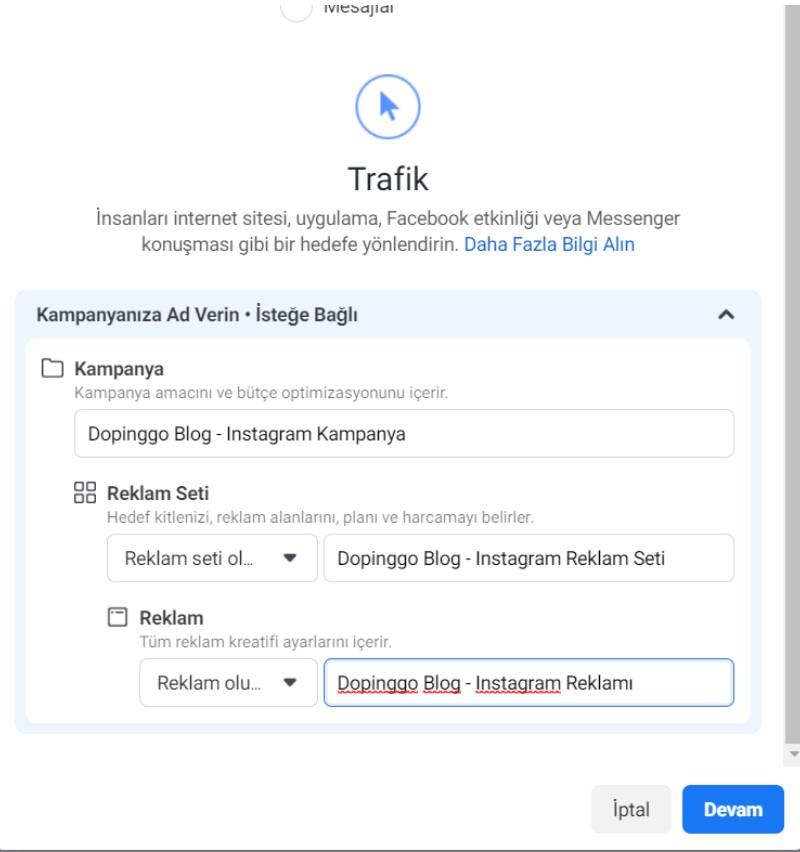Click the 'Reklam Seti' section label
This screenshot has width=800, height=852.
point(158,493)
